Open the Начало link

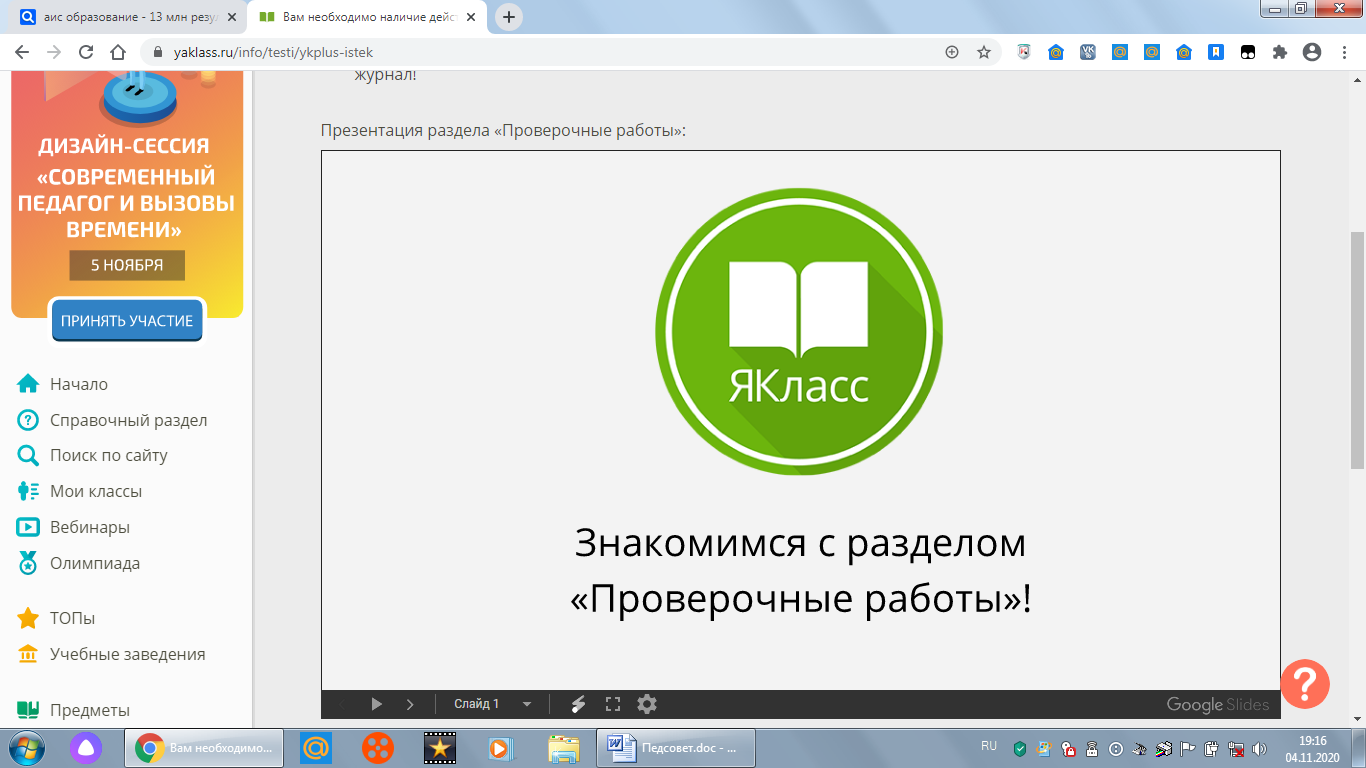(x=79, y=384)
